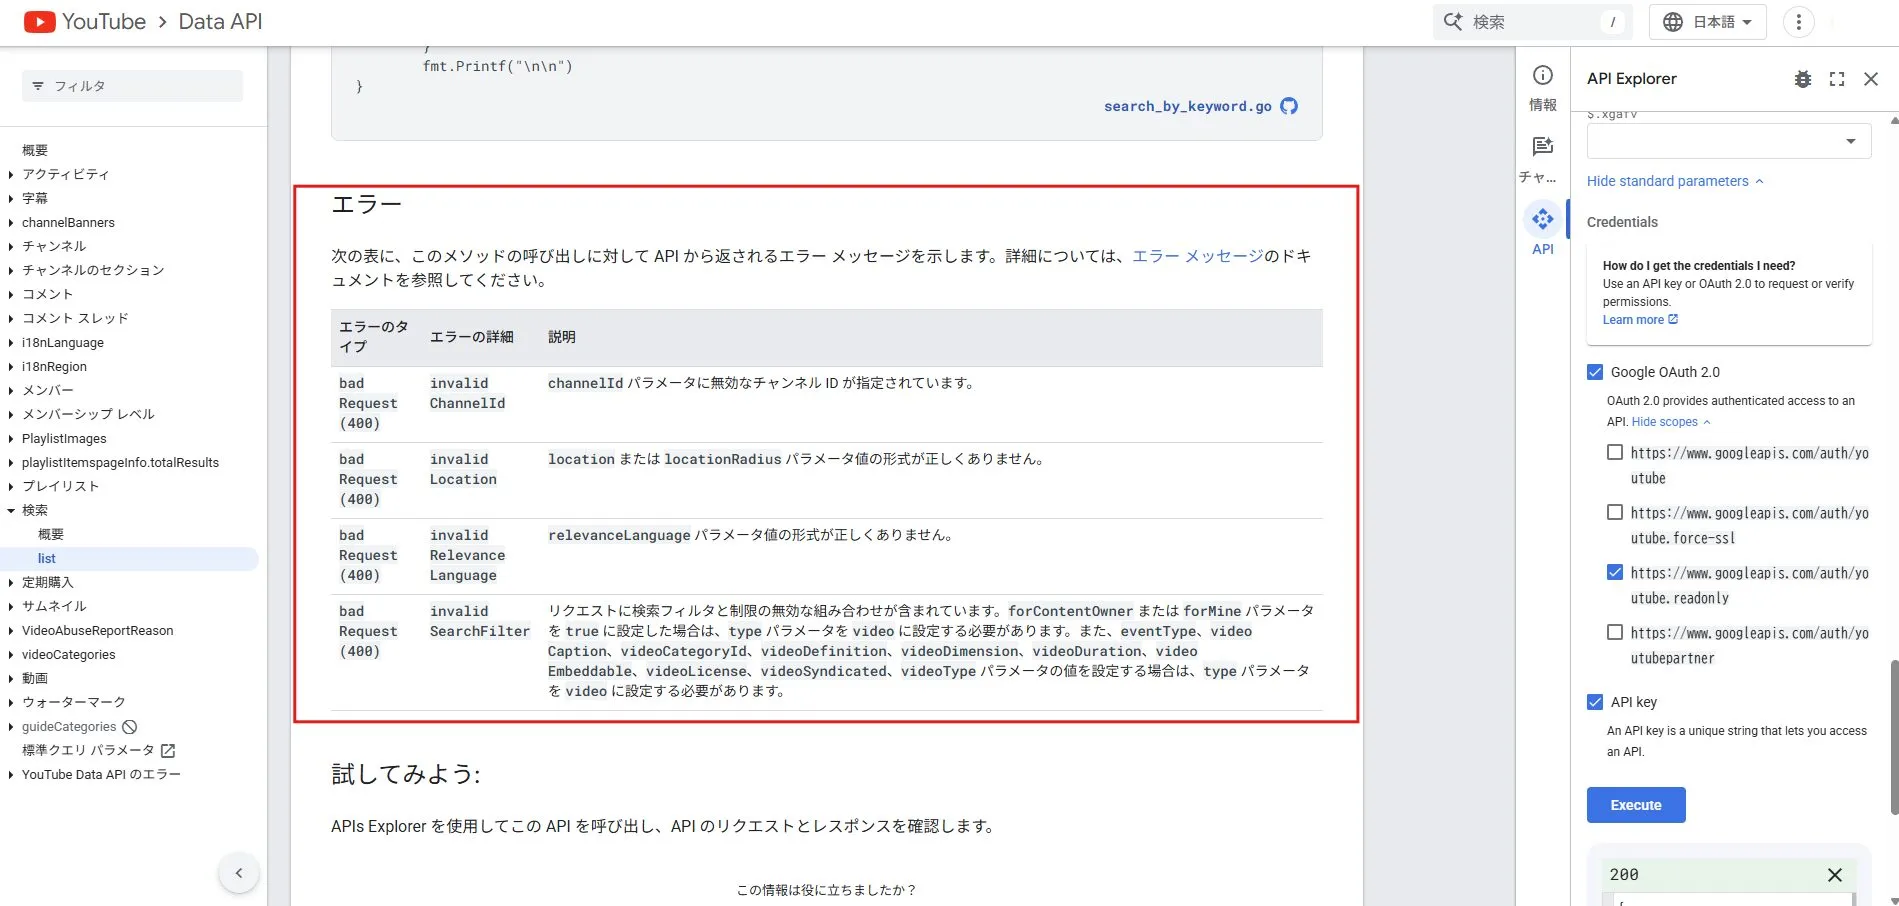The height and width of the screenshot is (906, 1899).
Task: Check the youtubepartner scope checkbox
Action: pos(1615,632)
